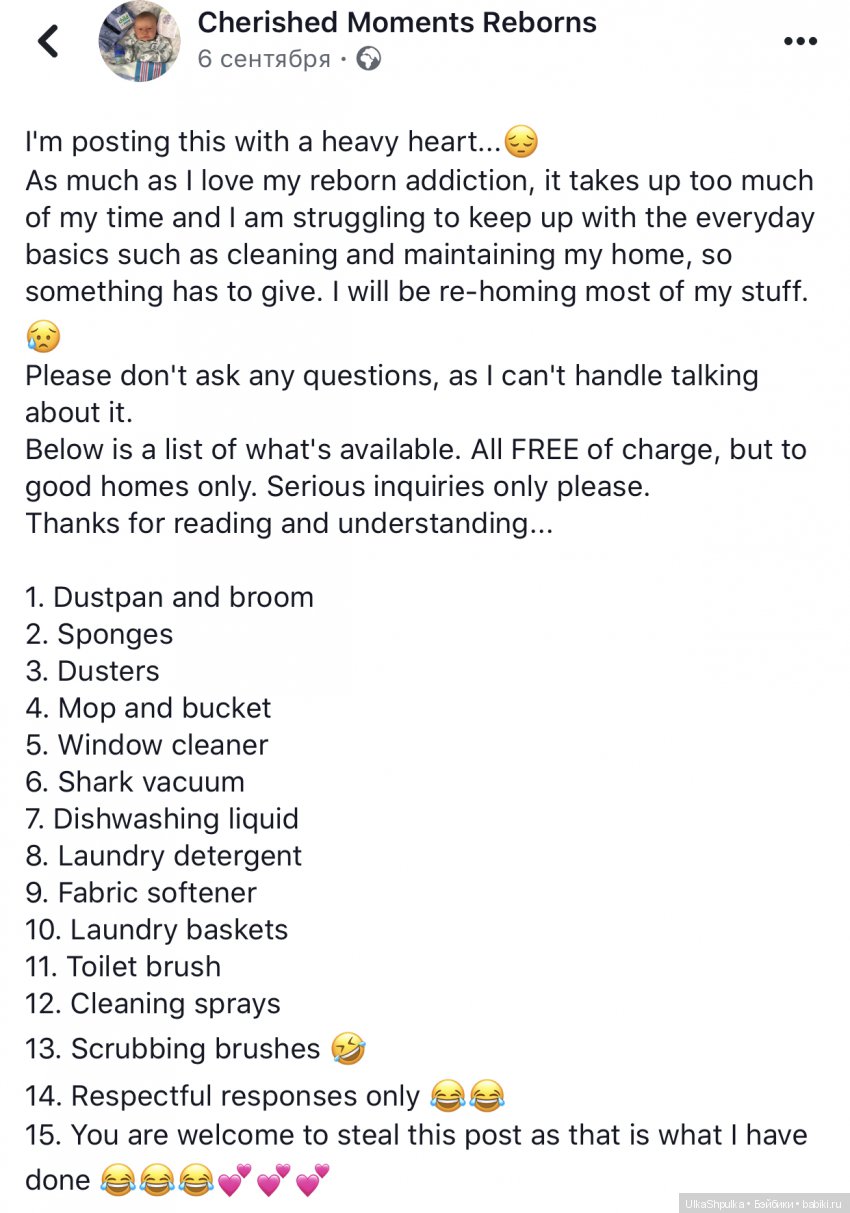Open Cherished Moments Reborns profile picture
Image resolution: width=850 pixels, height=1213 pixels.
[x=139, y=41]
